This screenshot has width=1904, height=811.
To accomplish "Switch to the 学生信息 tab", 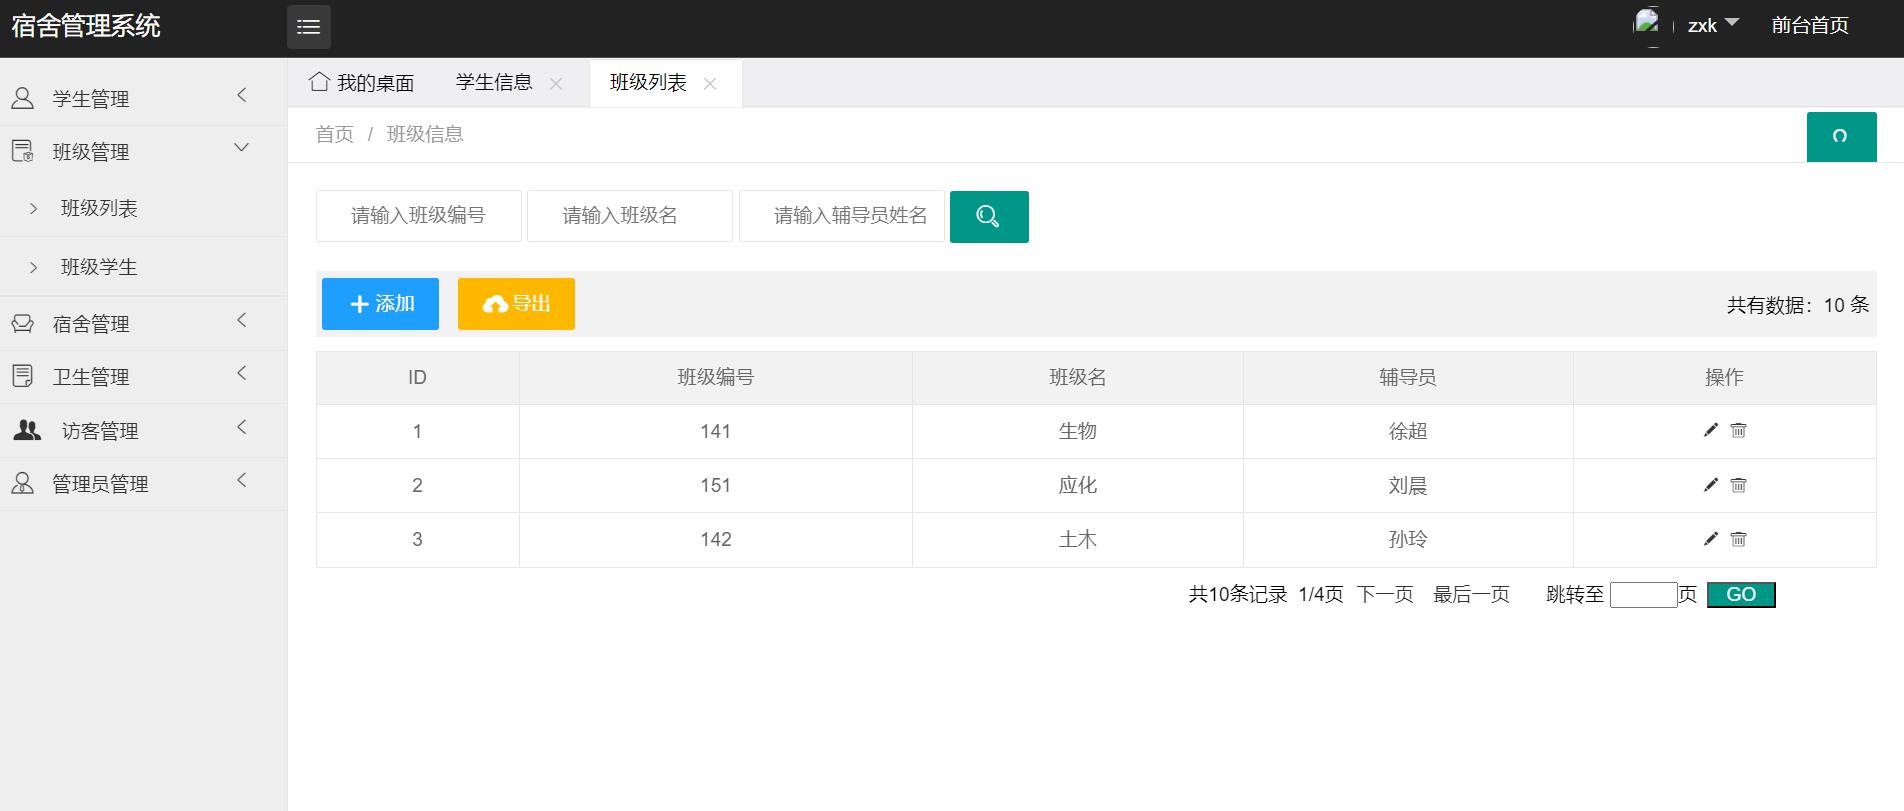I will (x=494, y=83).
